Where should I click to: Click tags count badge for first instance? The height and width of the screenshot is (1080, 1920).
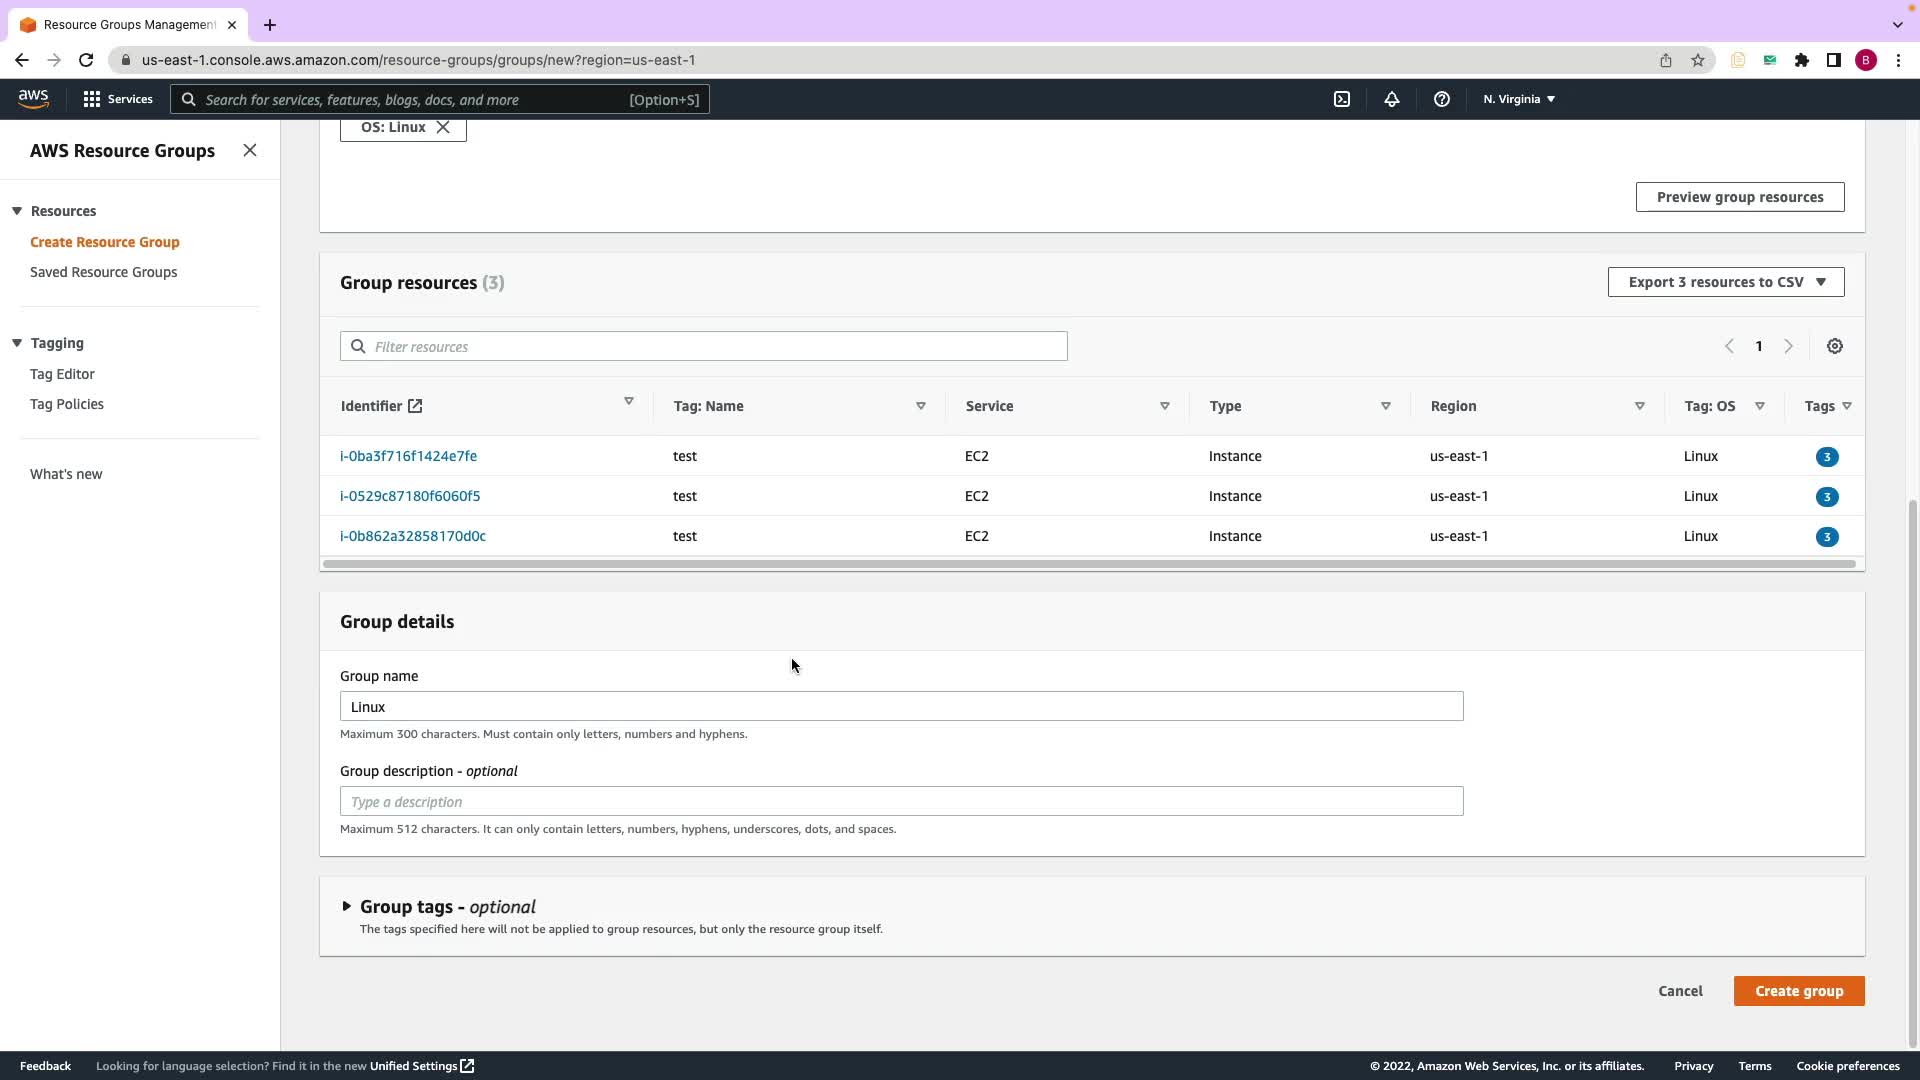coord(1826,457)
